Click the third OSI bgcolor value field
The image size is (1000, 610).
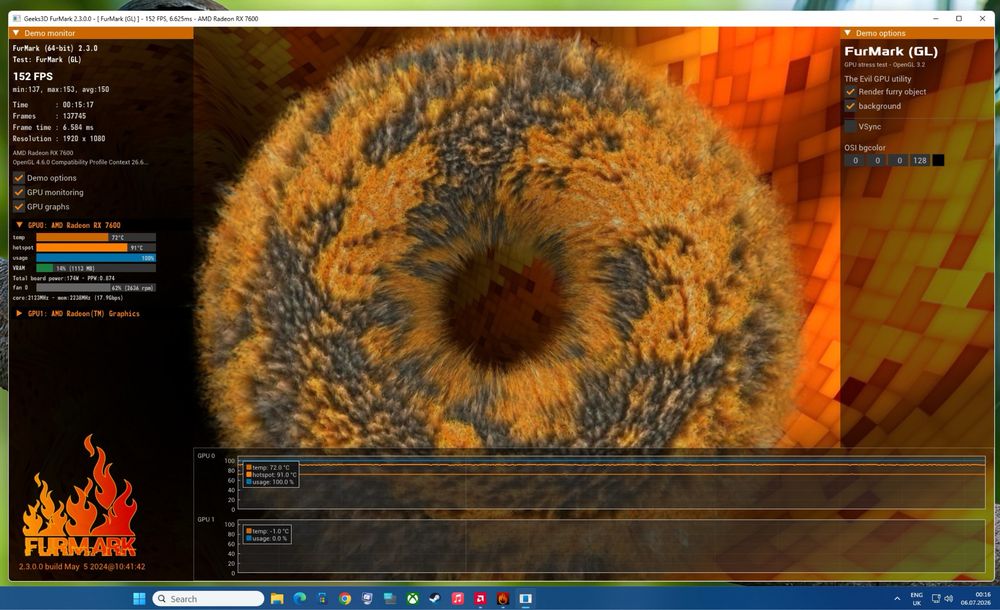(x=899, y=160)
